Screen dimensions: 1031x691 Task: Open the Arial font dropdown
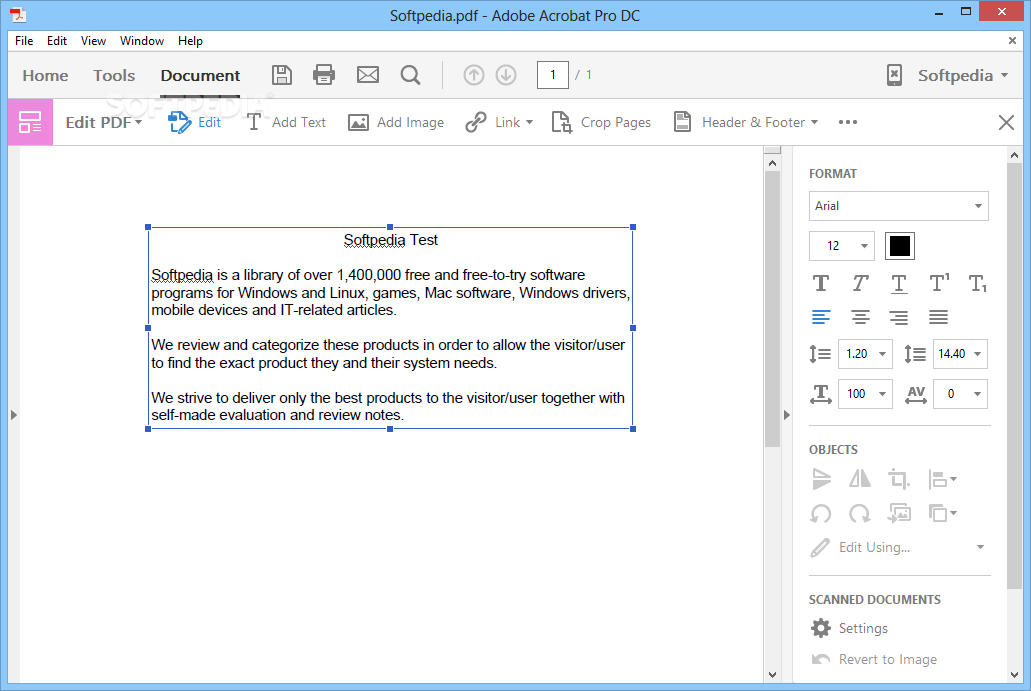click(x=898, y=206)
